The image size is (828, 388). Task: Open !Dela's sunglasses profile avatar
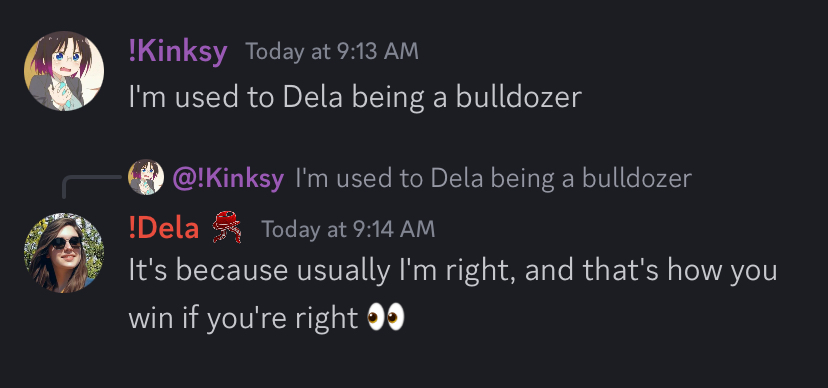point(64,253)
